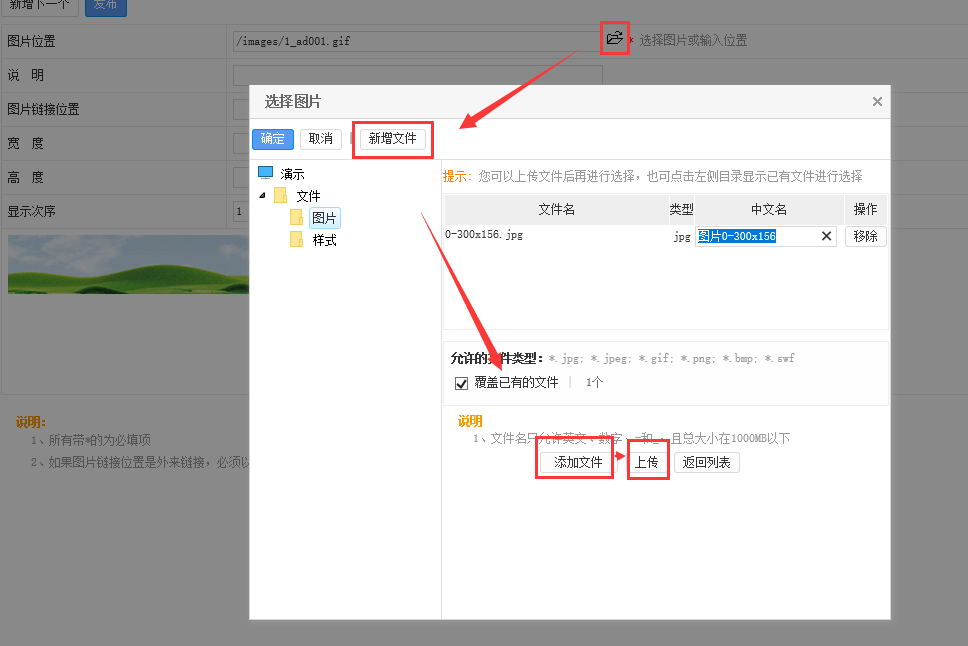The height and width of the screenshot is (646, 968).
Task: Go back via 返回列表 button
Action: pos(707,463)
